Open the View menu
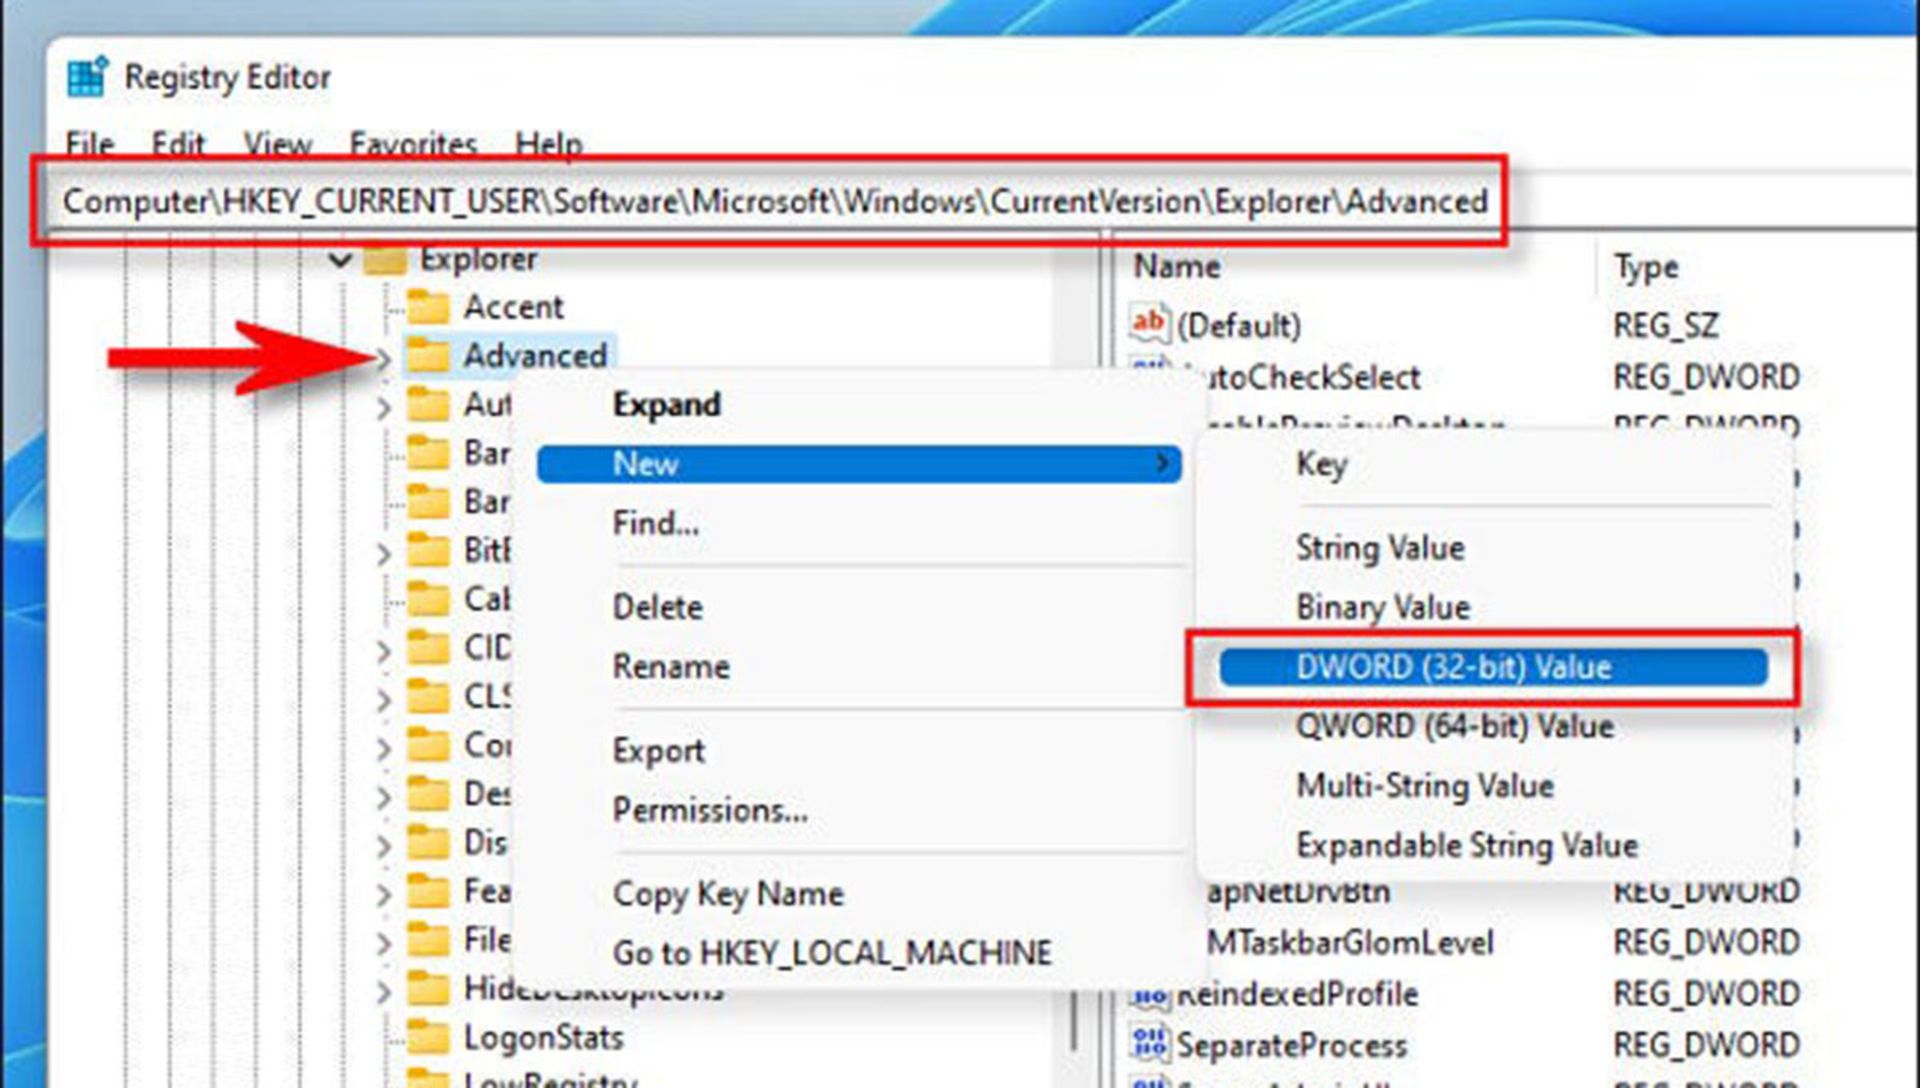The height and width of the screenshot is (1088, 1920). pyautogui.click(x=277, y=145)
